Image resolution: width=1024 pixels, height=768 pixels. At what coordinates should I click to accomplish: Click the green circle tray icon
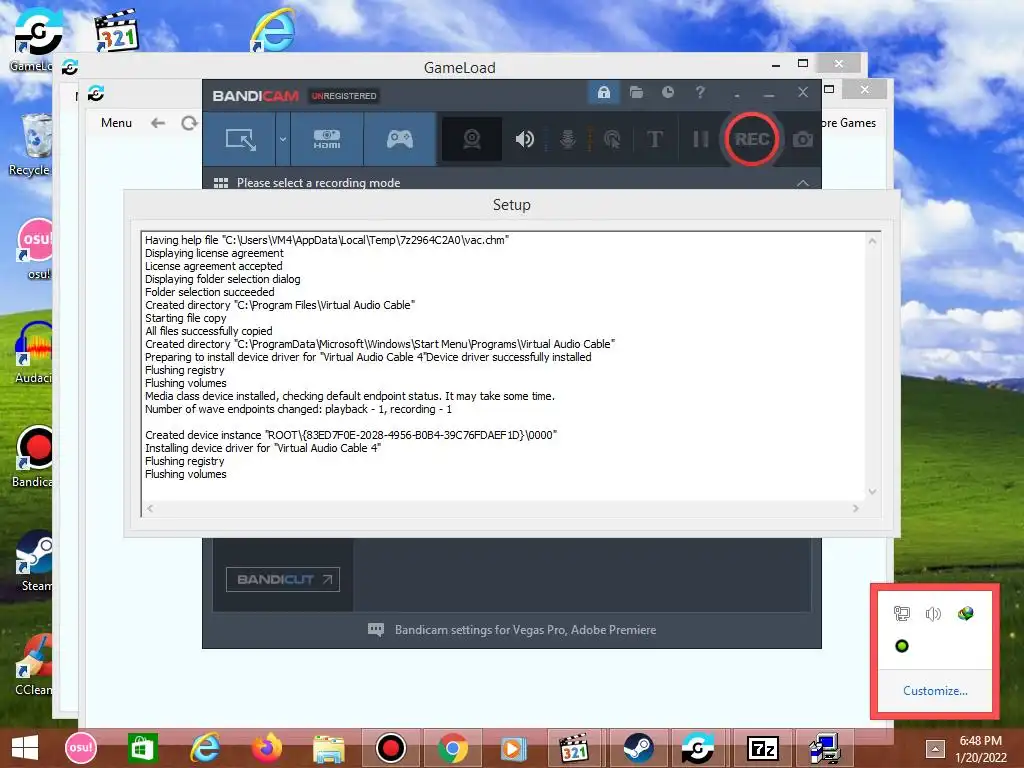point(902,646)
